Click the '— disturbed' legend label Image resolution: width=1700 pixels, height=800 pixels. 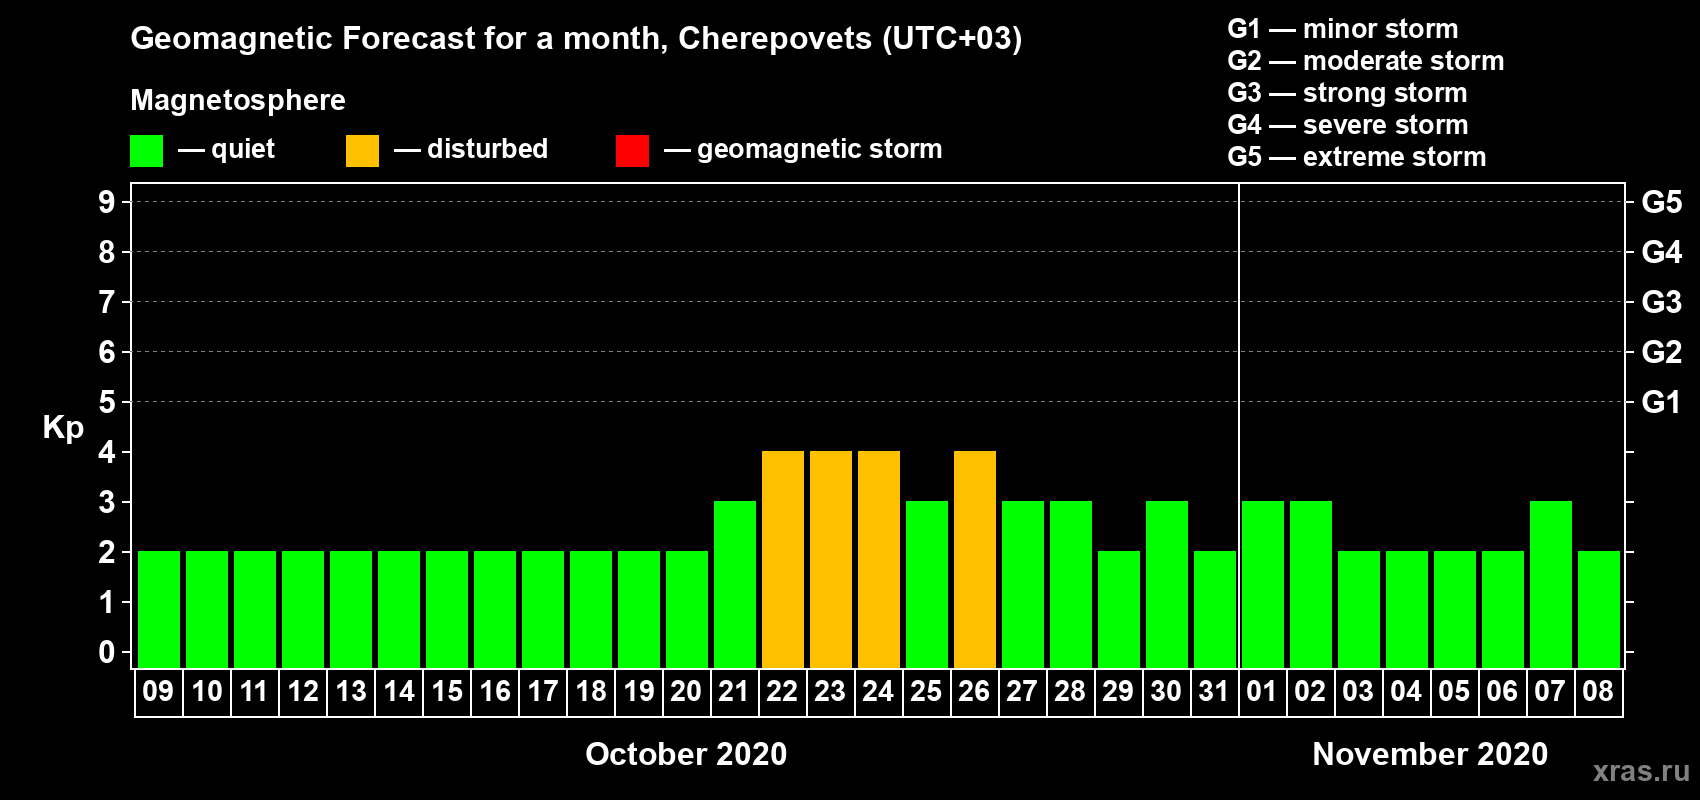[x=471, y=149]
